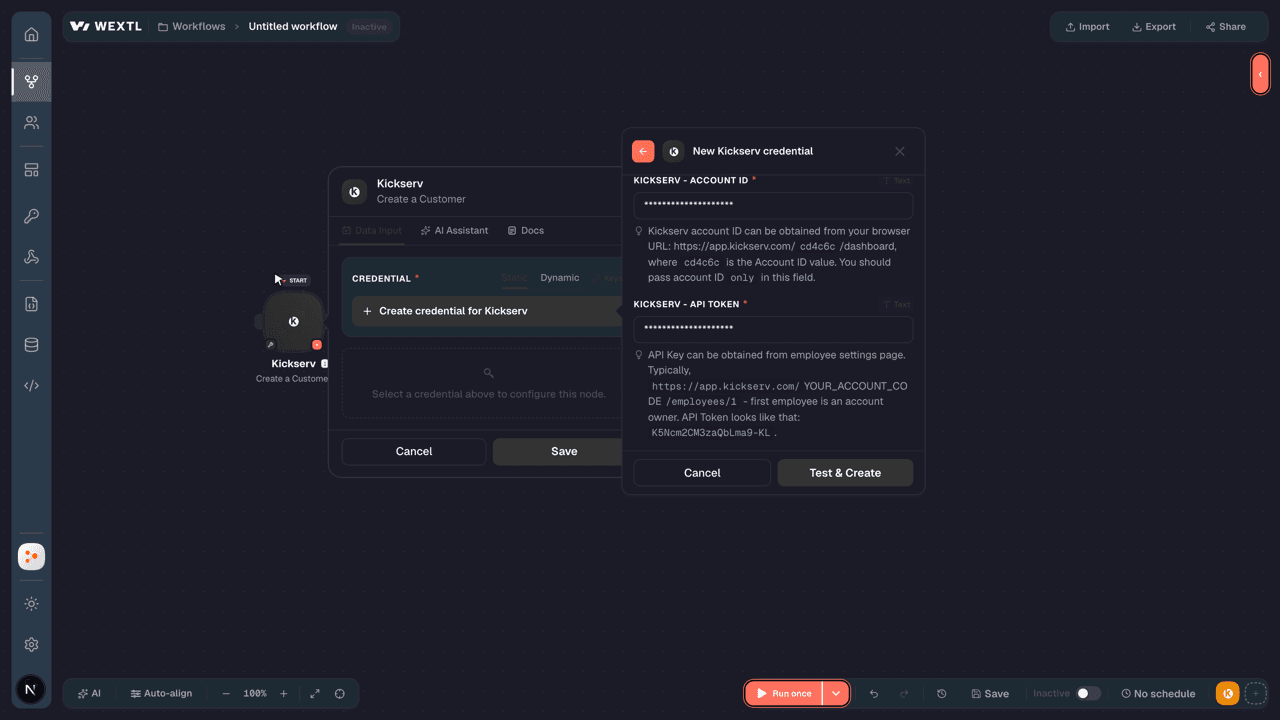The height and width of the screenshot is (720, 1280).
Task: Select the Dynamic credential mode
Action: pos(560,278)
